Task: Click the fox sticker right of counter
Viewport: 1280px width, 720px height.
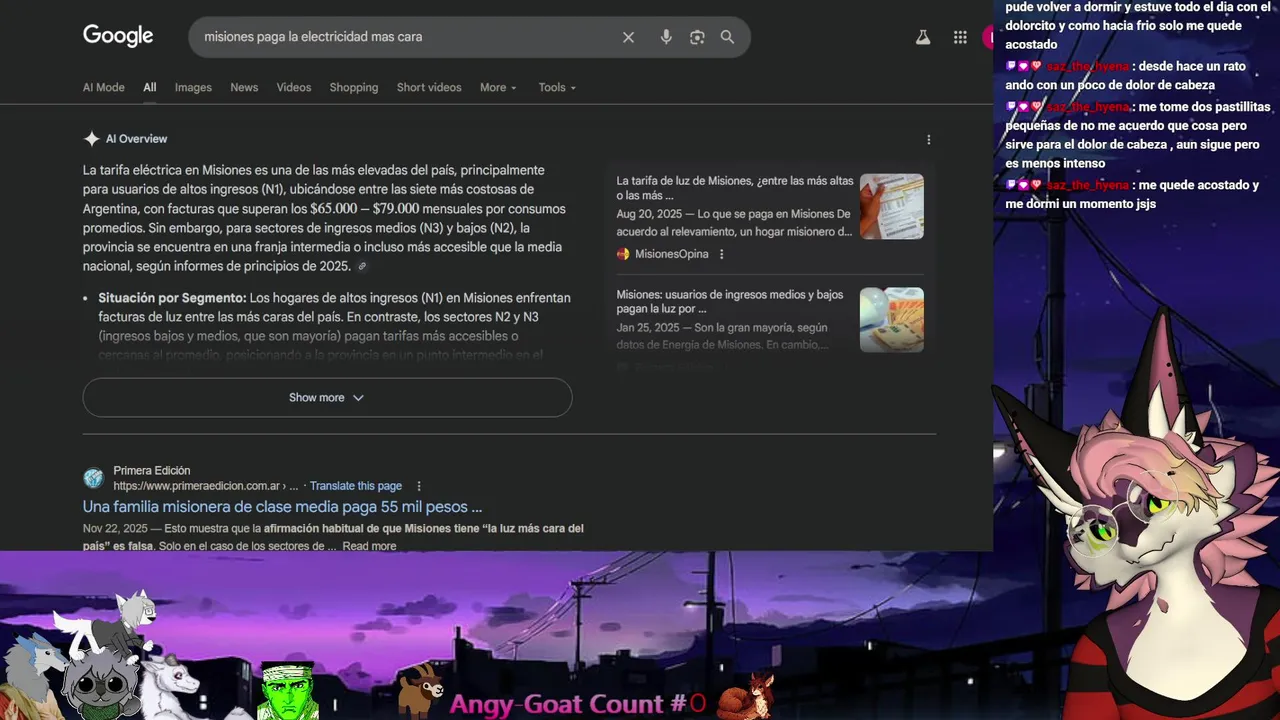Action: tap(747, 695)
